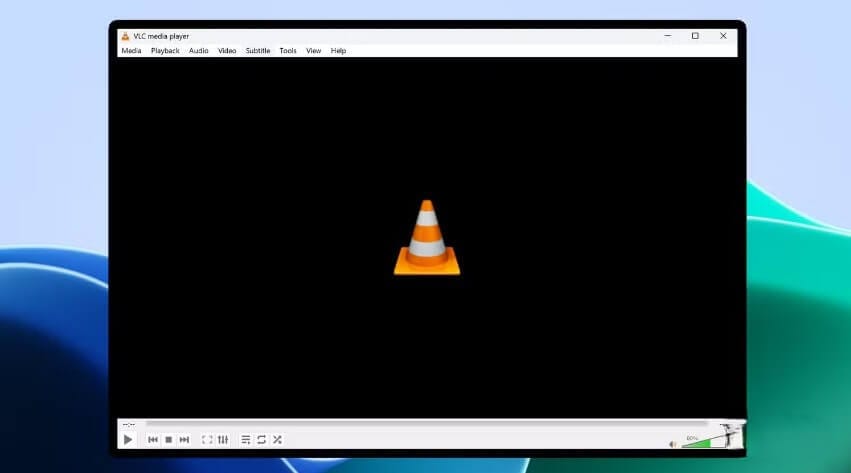Open extended settings equalizer icon

[223, 439]
